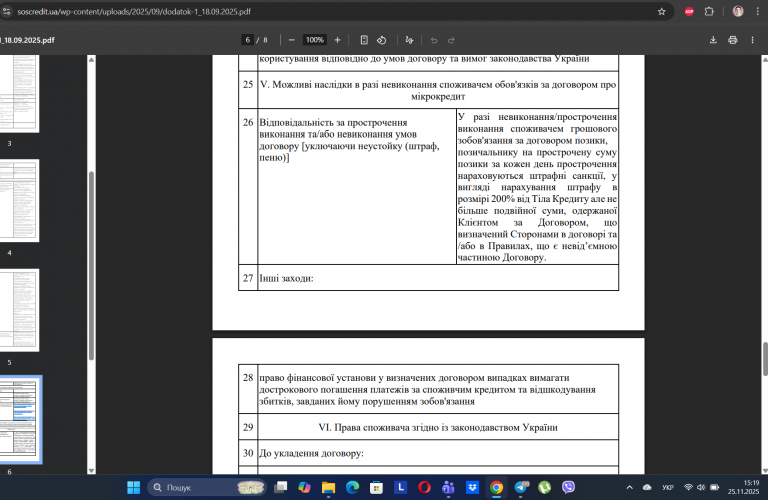Screen dimensions: 768x500
Task: Click thumbnail sidebar scroll down arrow
Action: [x=91, y=471]
